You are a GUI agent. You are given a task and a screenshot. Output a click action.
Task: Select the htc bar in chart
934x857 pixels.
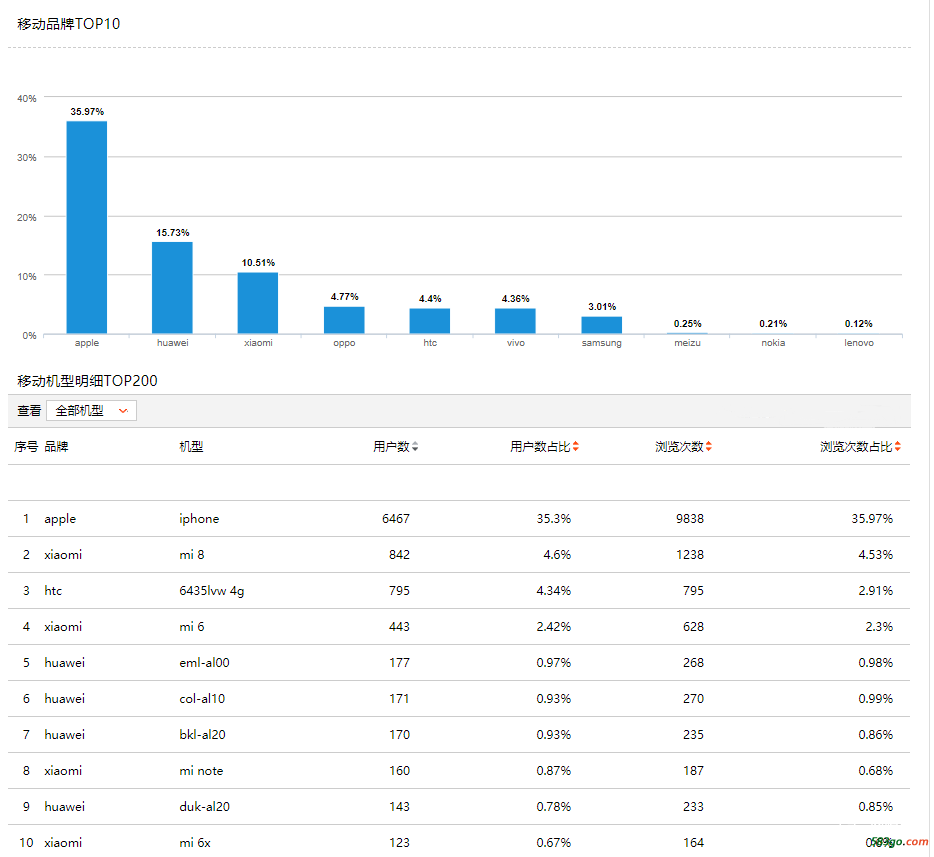click(x=429, y=321)
